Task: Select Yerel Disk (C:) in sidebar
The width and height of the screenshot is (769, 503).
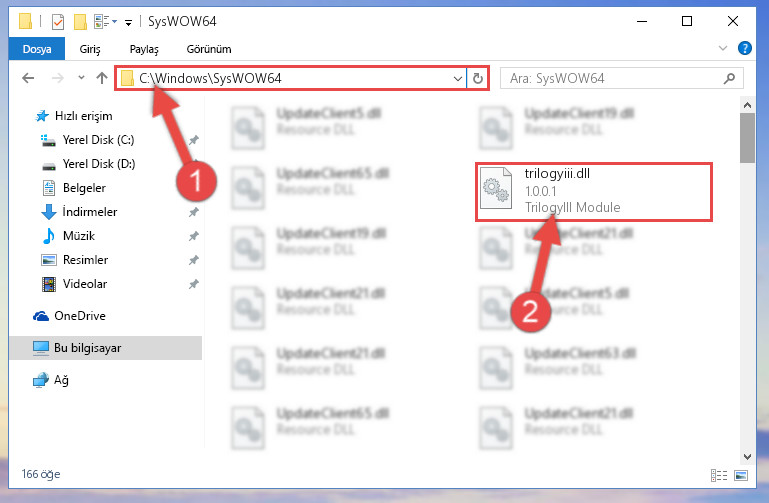Action: pos(99,140)
